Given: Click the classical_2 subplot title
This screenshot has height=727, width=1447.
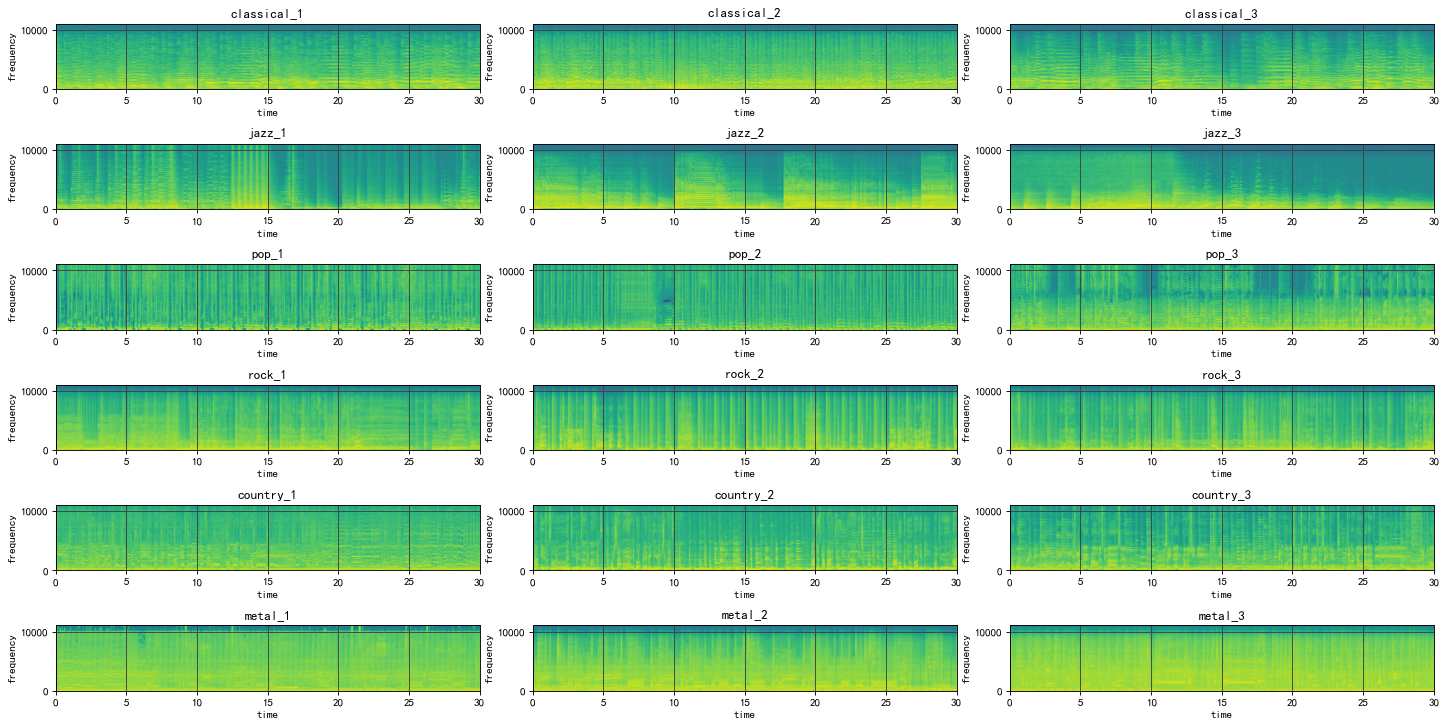Looking at the screenshot, I should (744, 13).
